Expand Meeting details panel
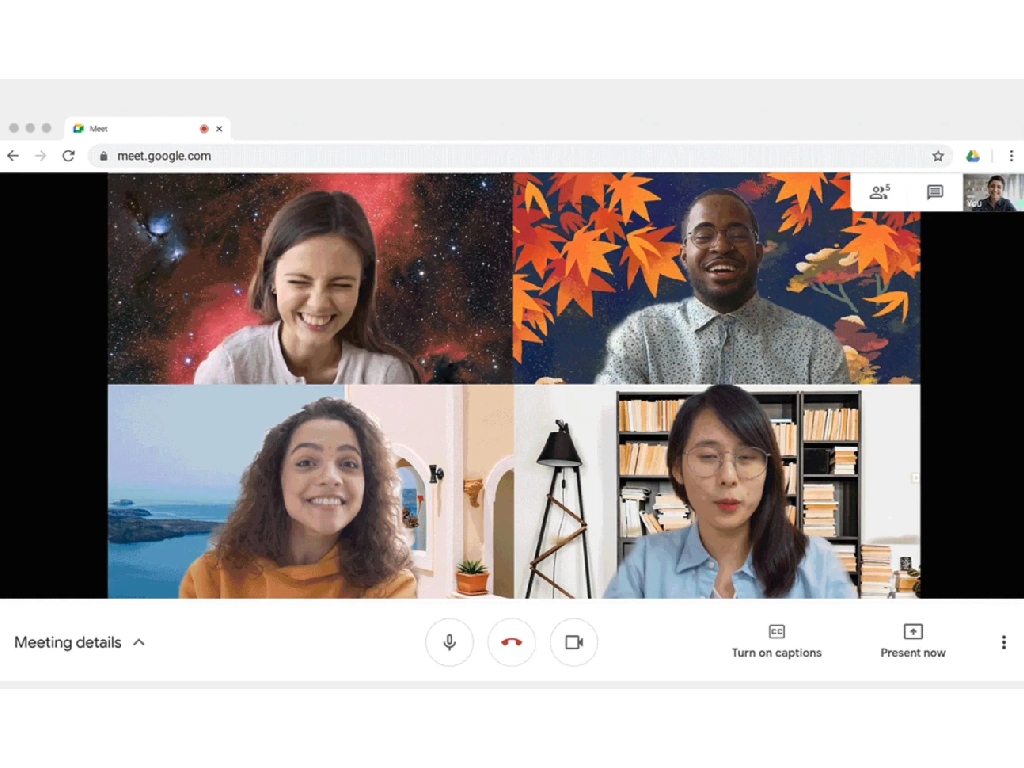 [79, 642]
